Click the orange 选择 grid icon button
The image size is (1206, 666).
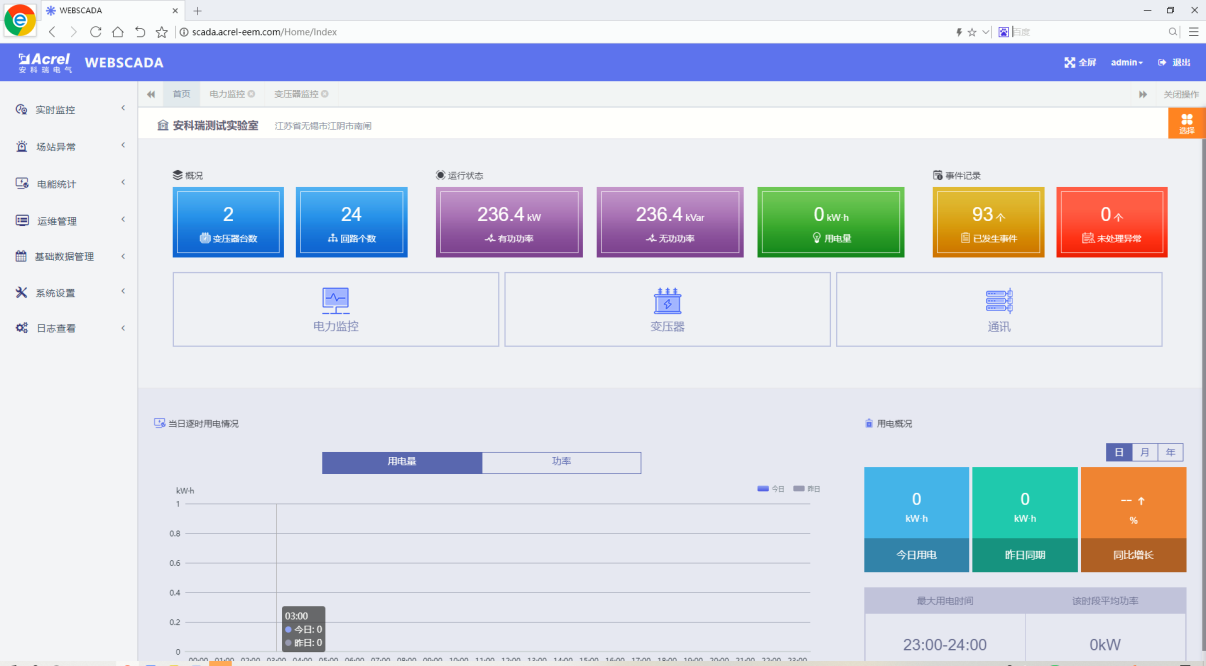pyautogui.click(x=1186, y=123)
